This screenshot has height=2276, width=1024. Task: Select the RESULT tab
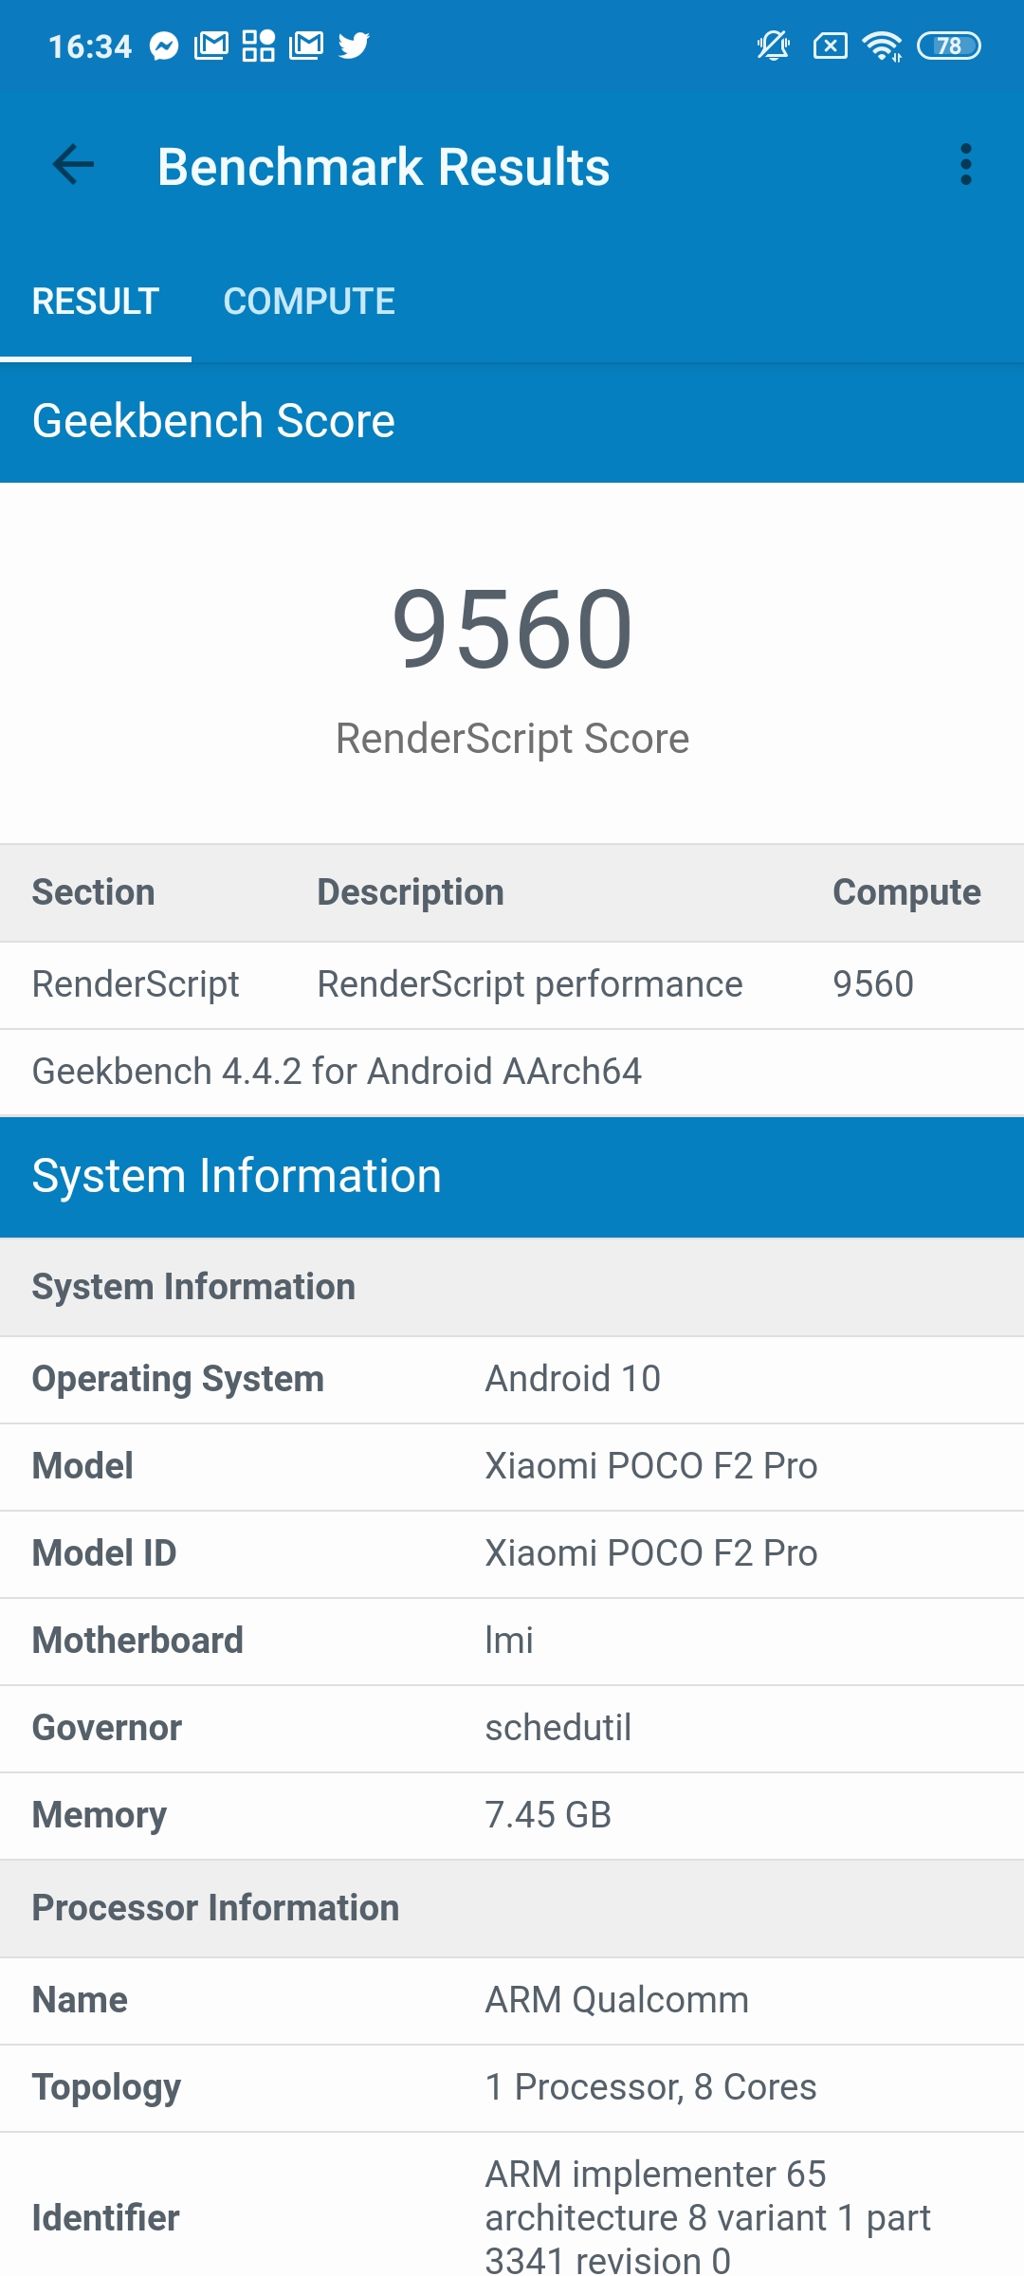coord(95,301)
